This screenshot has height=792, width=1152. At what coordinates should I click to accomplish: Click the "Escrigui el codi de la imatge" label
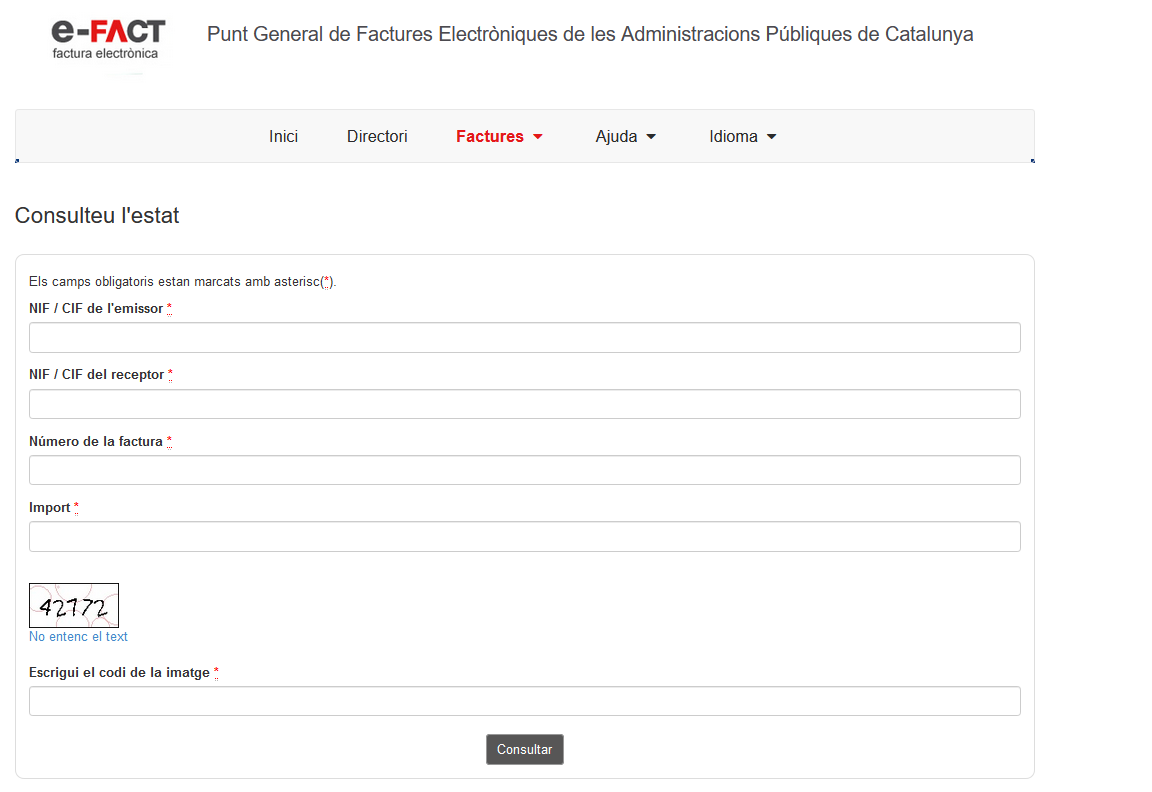[119, 673]
